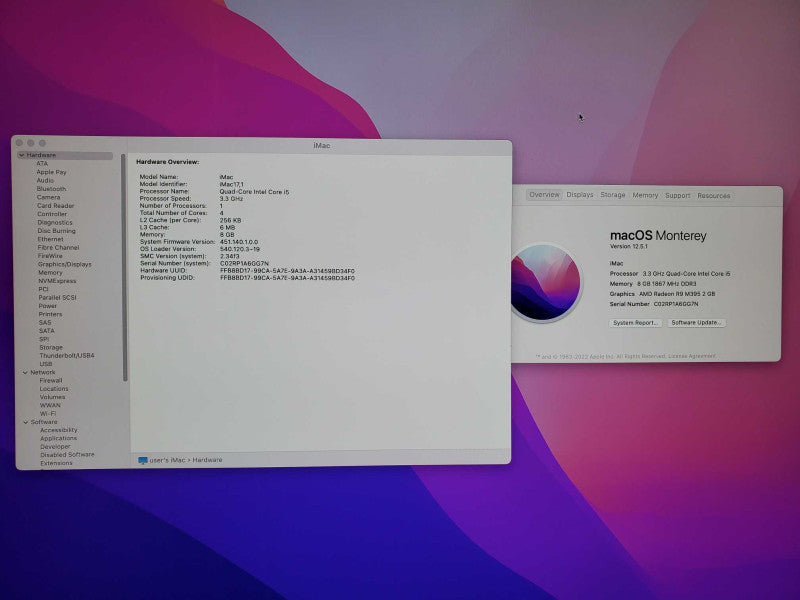Select the Model Identifier iMac17,1
The width and height of the screenshot is (800, 600).
point(232,184)
